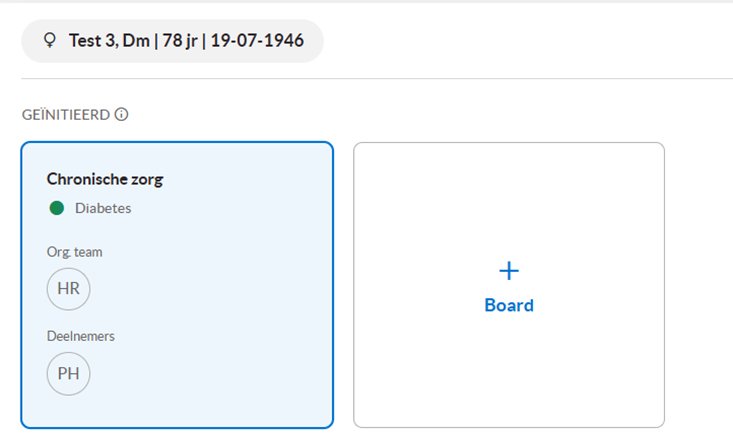This screenshot has width=733, height=447.
Task: Click the patient age 78 jr
Action: (180, 41)
